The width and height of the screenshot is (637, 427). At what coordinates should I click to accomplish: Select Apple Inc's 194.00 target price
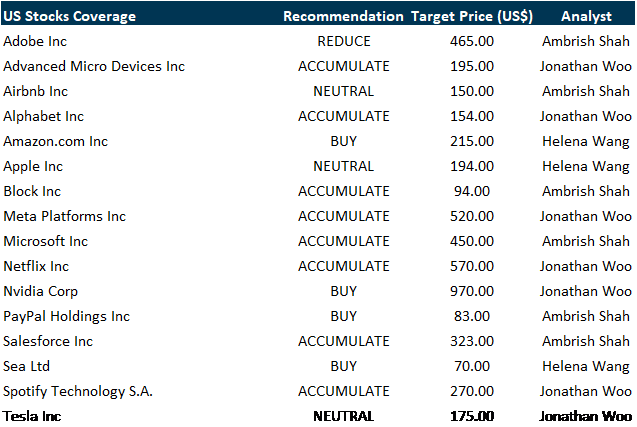point(472,166)
